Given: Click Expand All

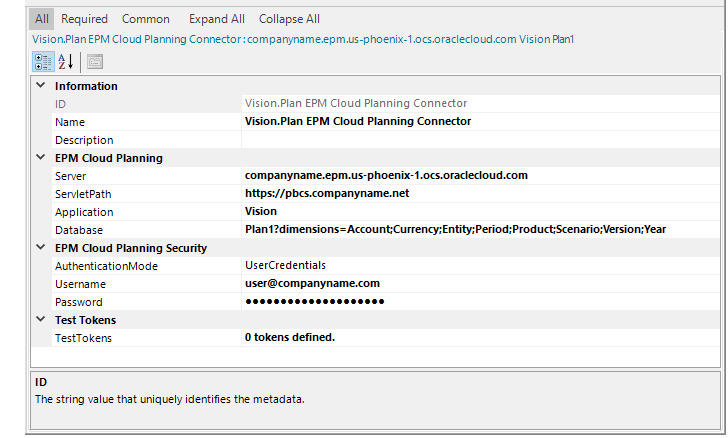Looking at the screenshot, I should (216, 19).
